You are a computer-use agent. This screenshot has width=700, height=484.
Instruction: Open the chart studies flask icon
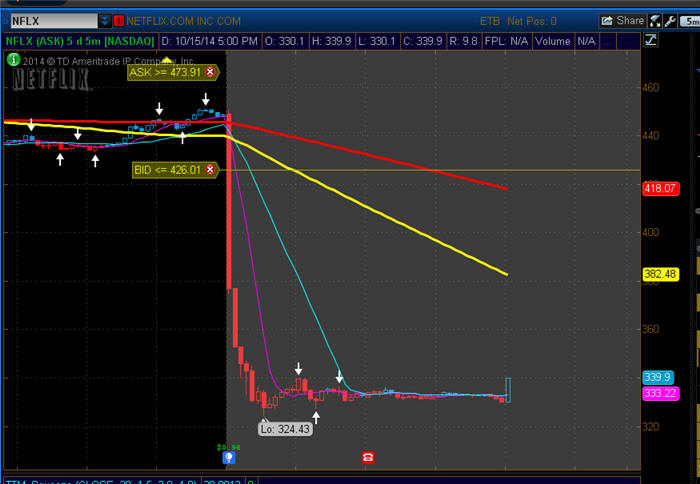pyautogui.click(x=655, y=20)
